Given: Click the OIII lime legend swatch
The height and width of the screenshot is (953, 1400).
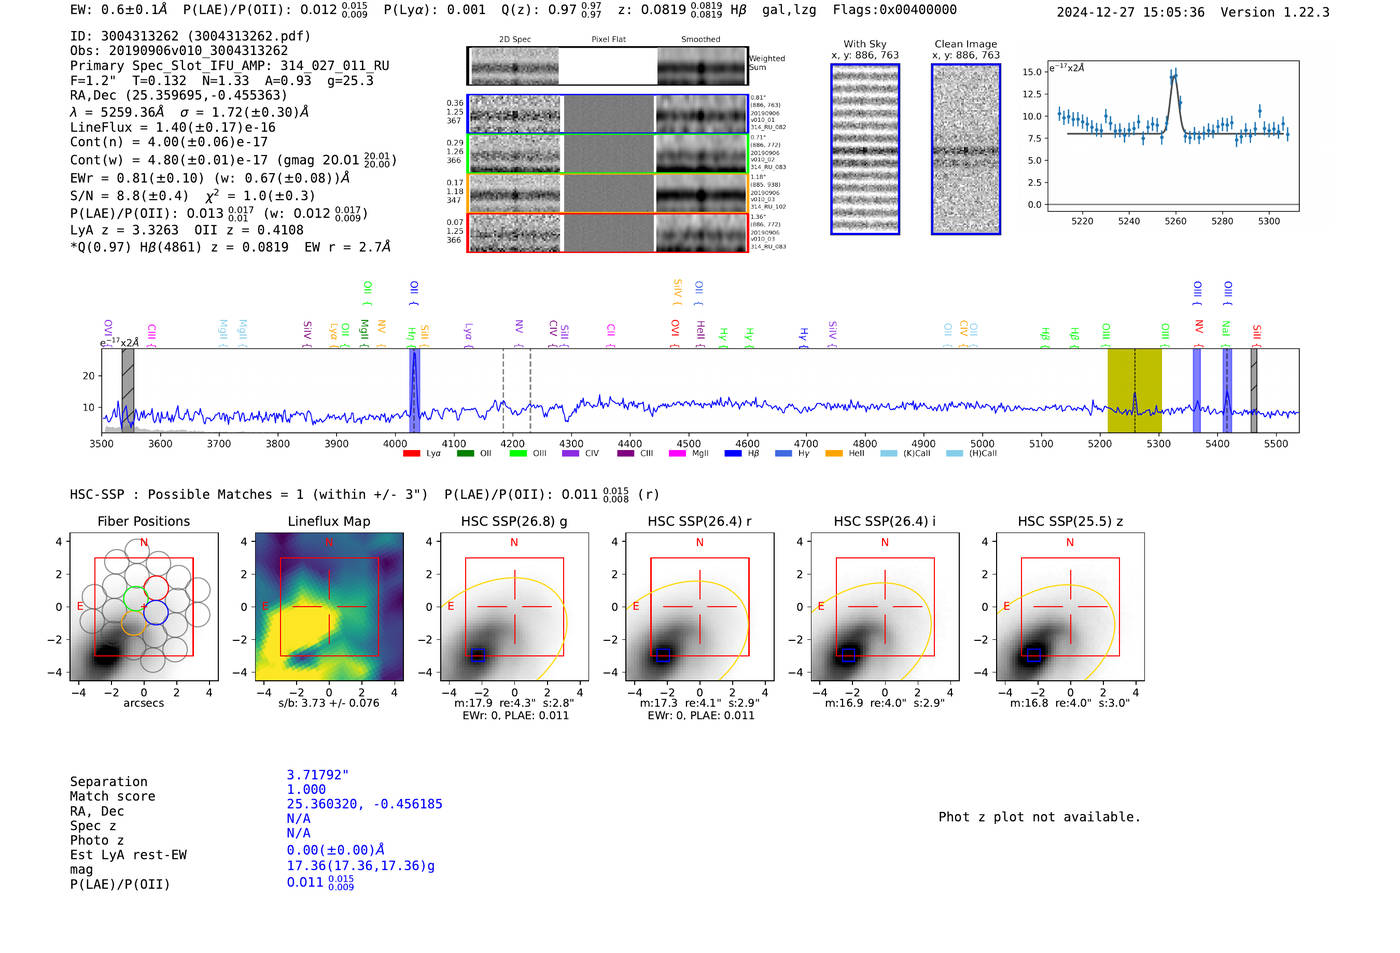Looking at the screenshot, I should 518,454.
